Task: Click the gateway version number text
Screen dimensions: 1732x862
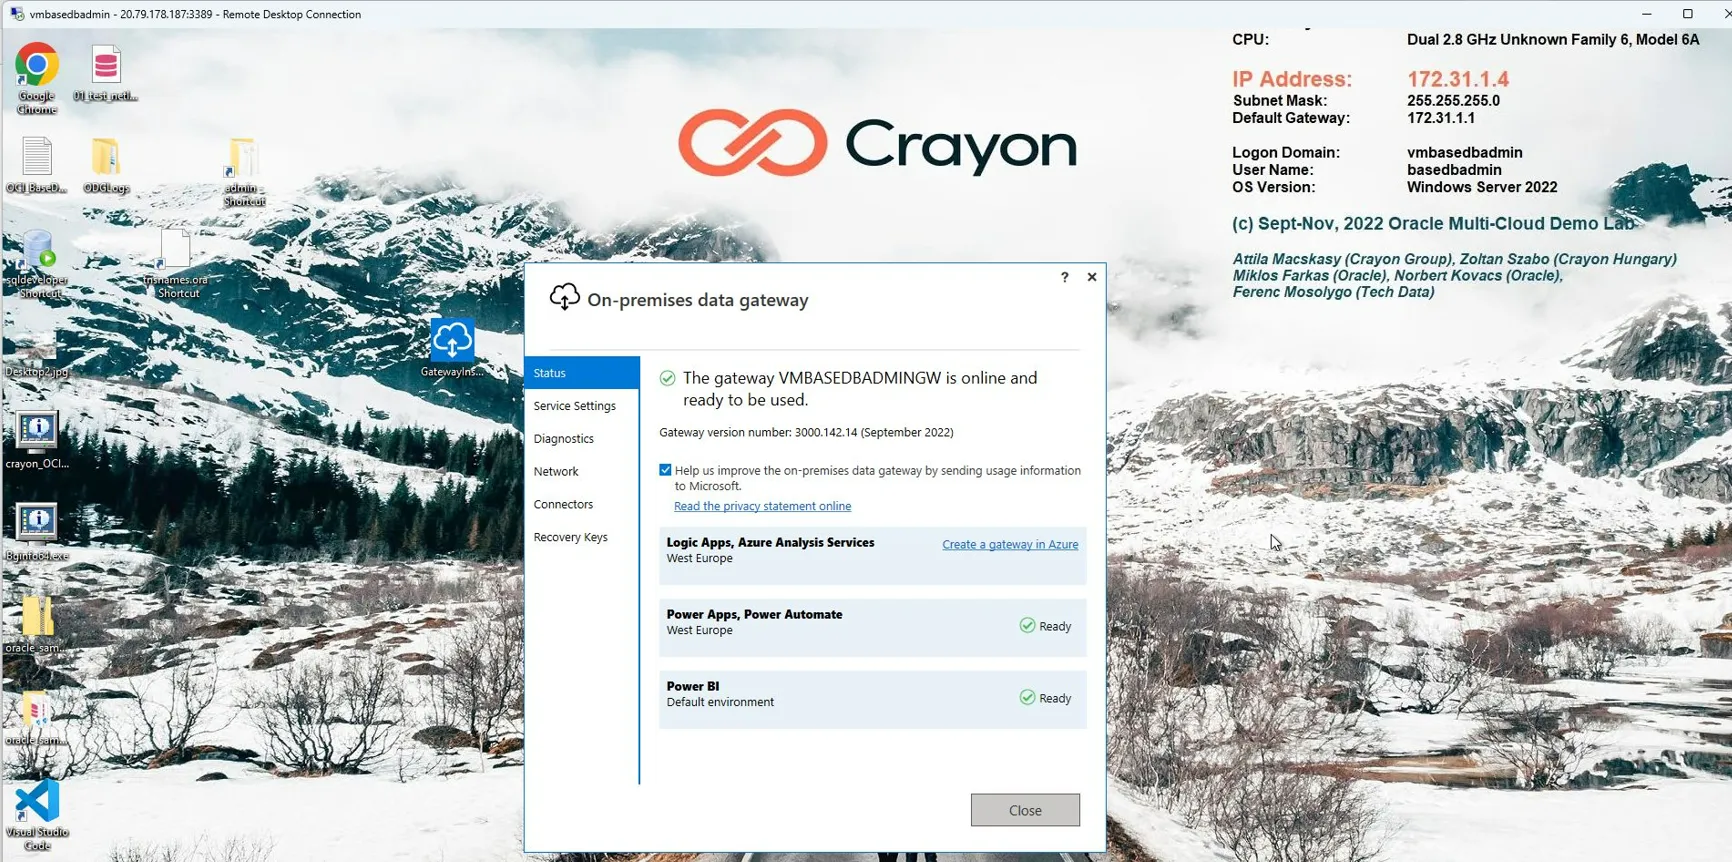Action: tap(806, 433)
